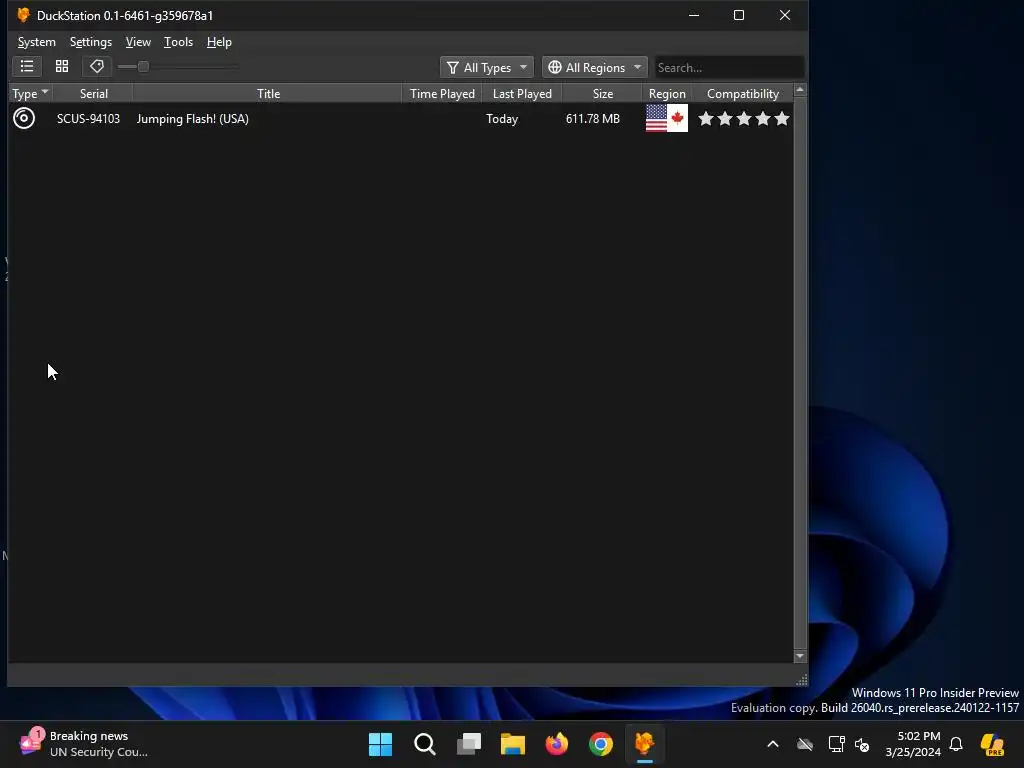Maximize the DuckStation window
The width and height of the screenshot is (1024, 768).
coord(739,15)
